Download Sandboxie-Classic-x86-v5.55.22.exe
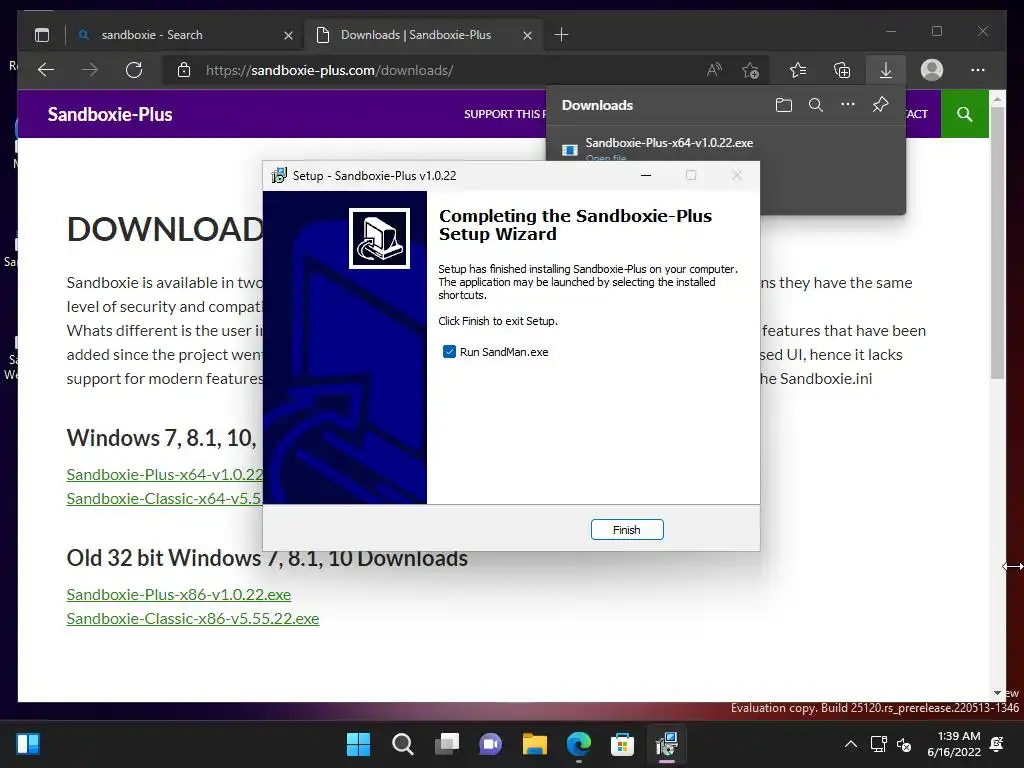Screen dimensions: 1024x768 click(x=193, y=619)
